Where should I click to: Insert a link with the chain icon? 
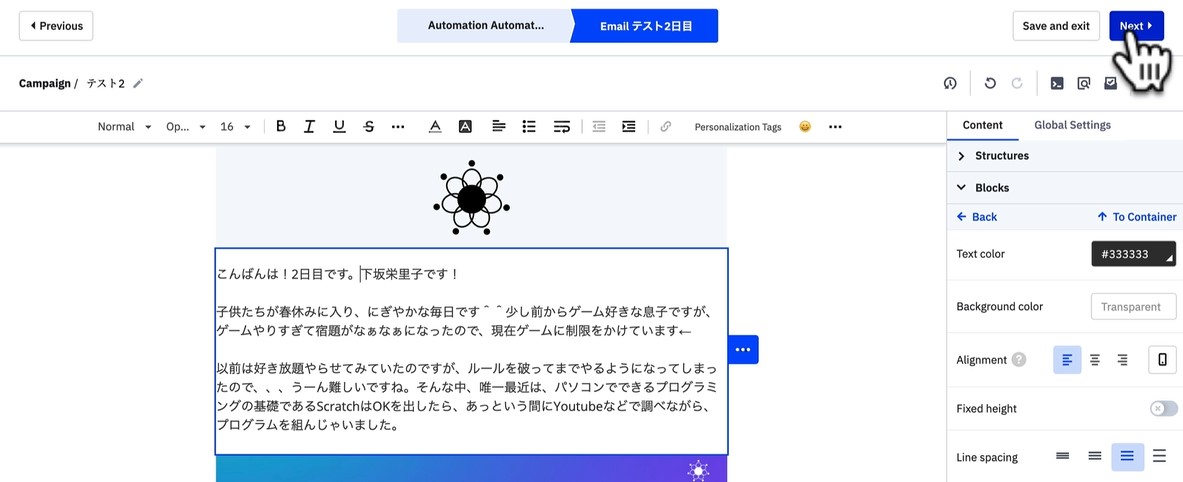(665, 127)
